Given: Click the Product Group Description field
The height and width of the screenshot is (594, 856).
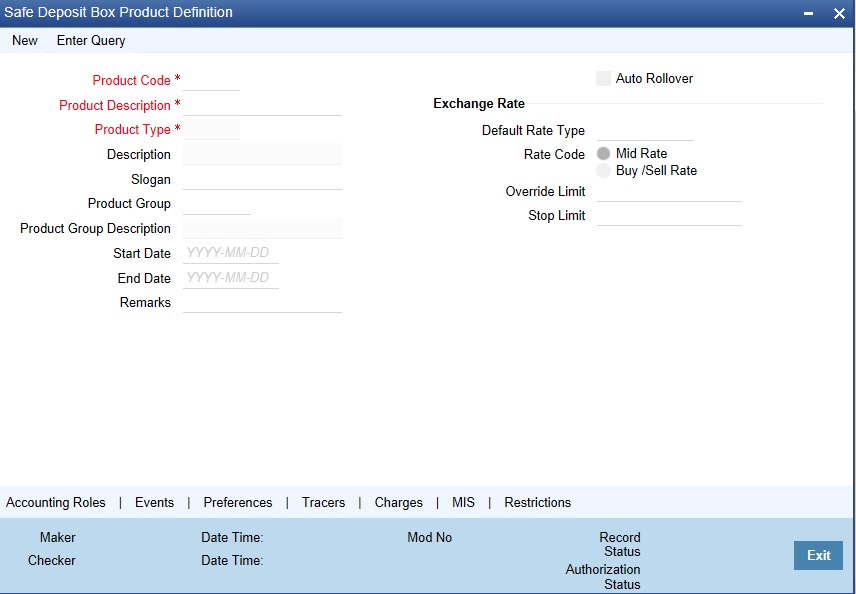Looking at the screenshot, I should pos(263,229).
